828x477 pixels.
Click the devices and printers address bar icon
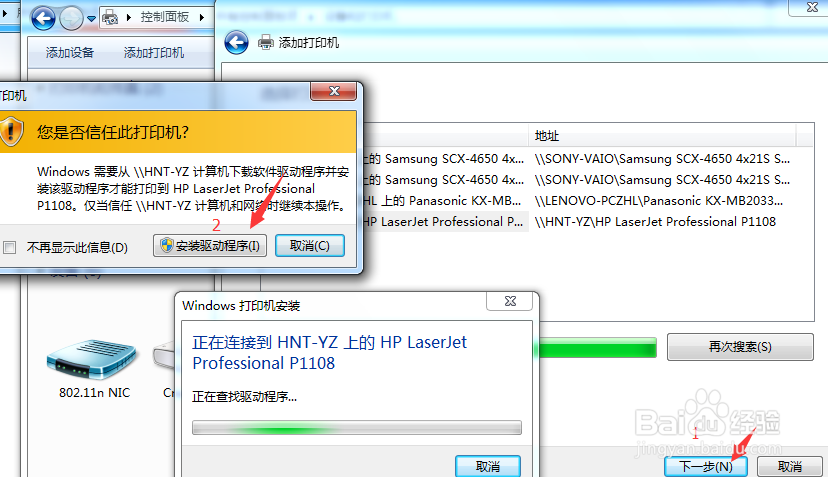110,17
